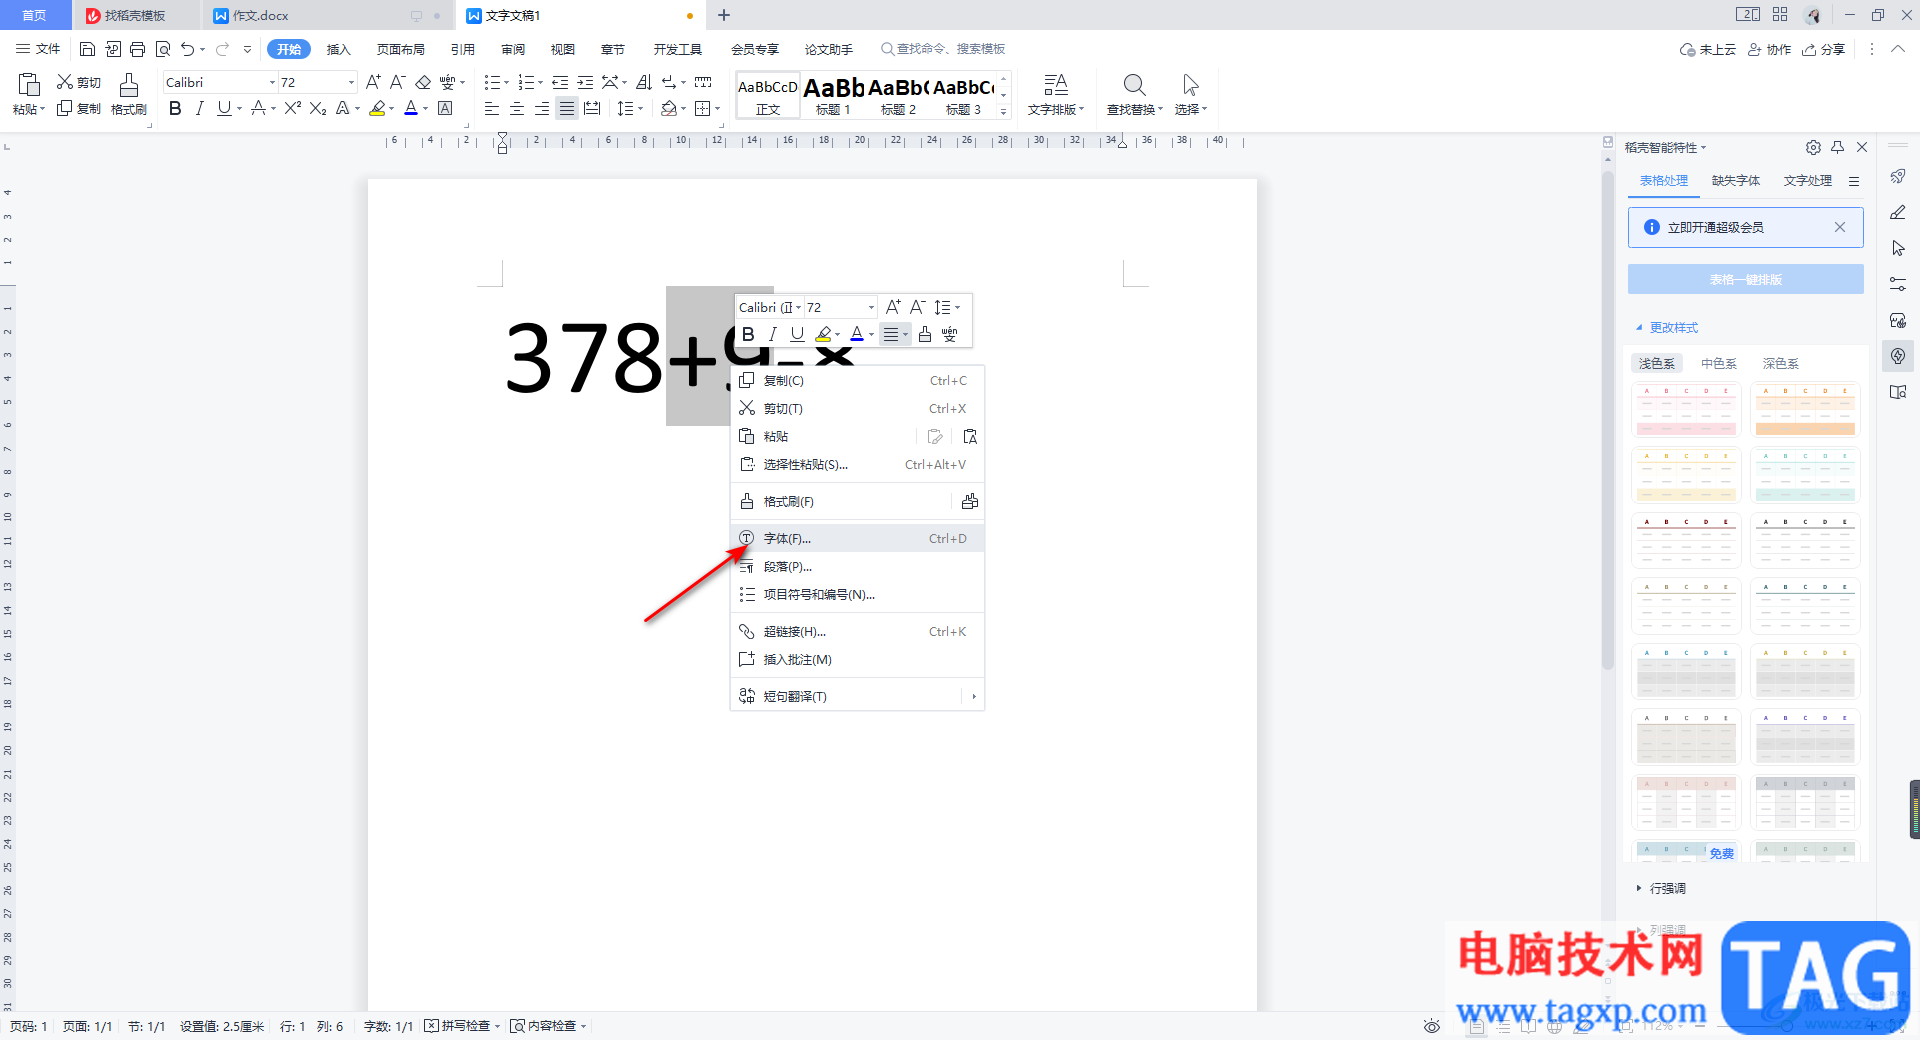Select the first light-color table style thumbnail
This screenshot has width=1920, height=1040.
tap(1686, 409)
